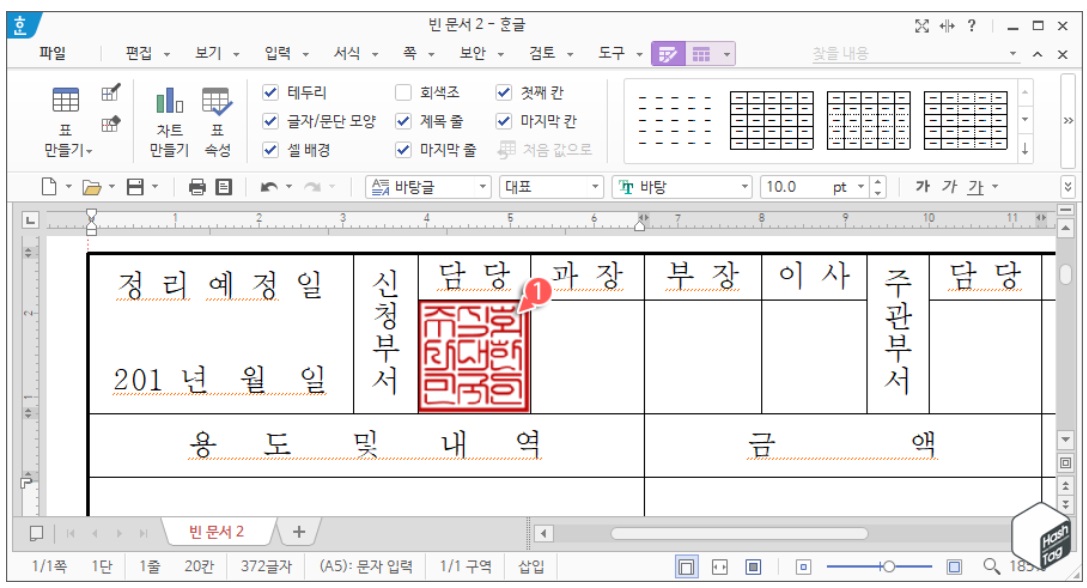1087x588 pixels.
Task: Open help with the question mark icon
Action: tap(972, 26)
